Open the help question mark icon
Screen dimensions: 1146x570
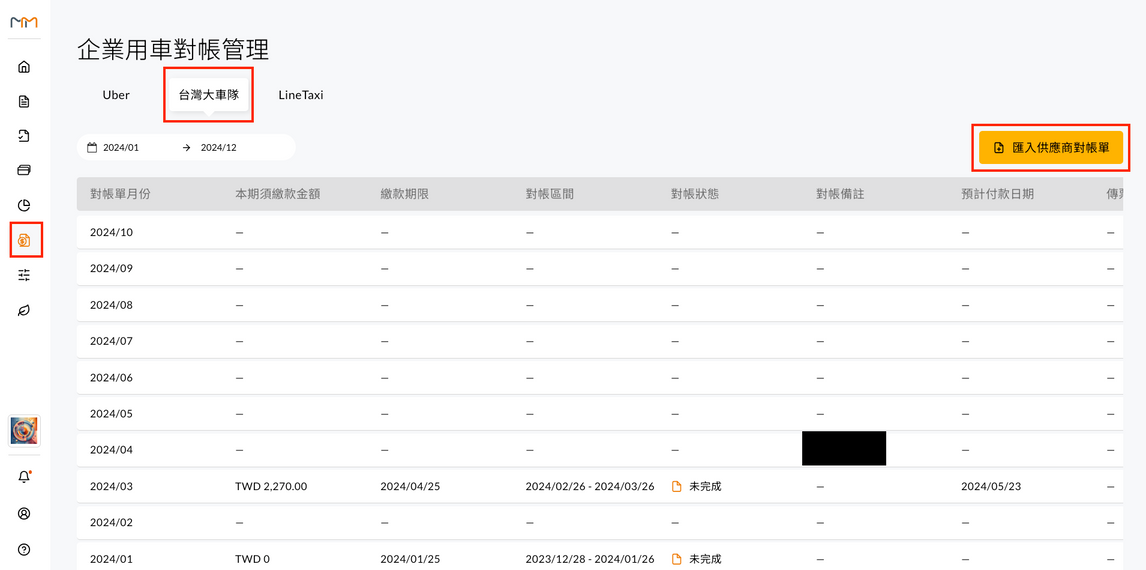(24, 549)
